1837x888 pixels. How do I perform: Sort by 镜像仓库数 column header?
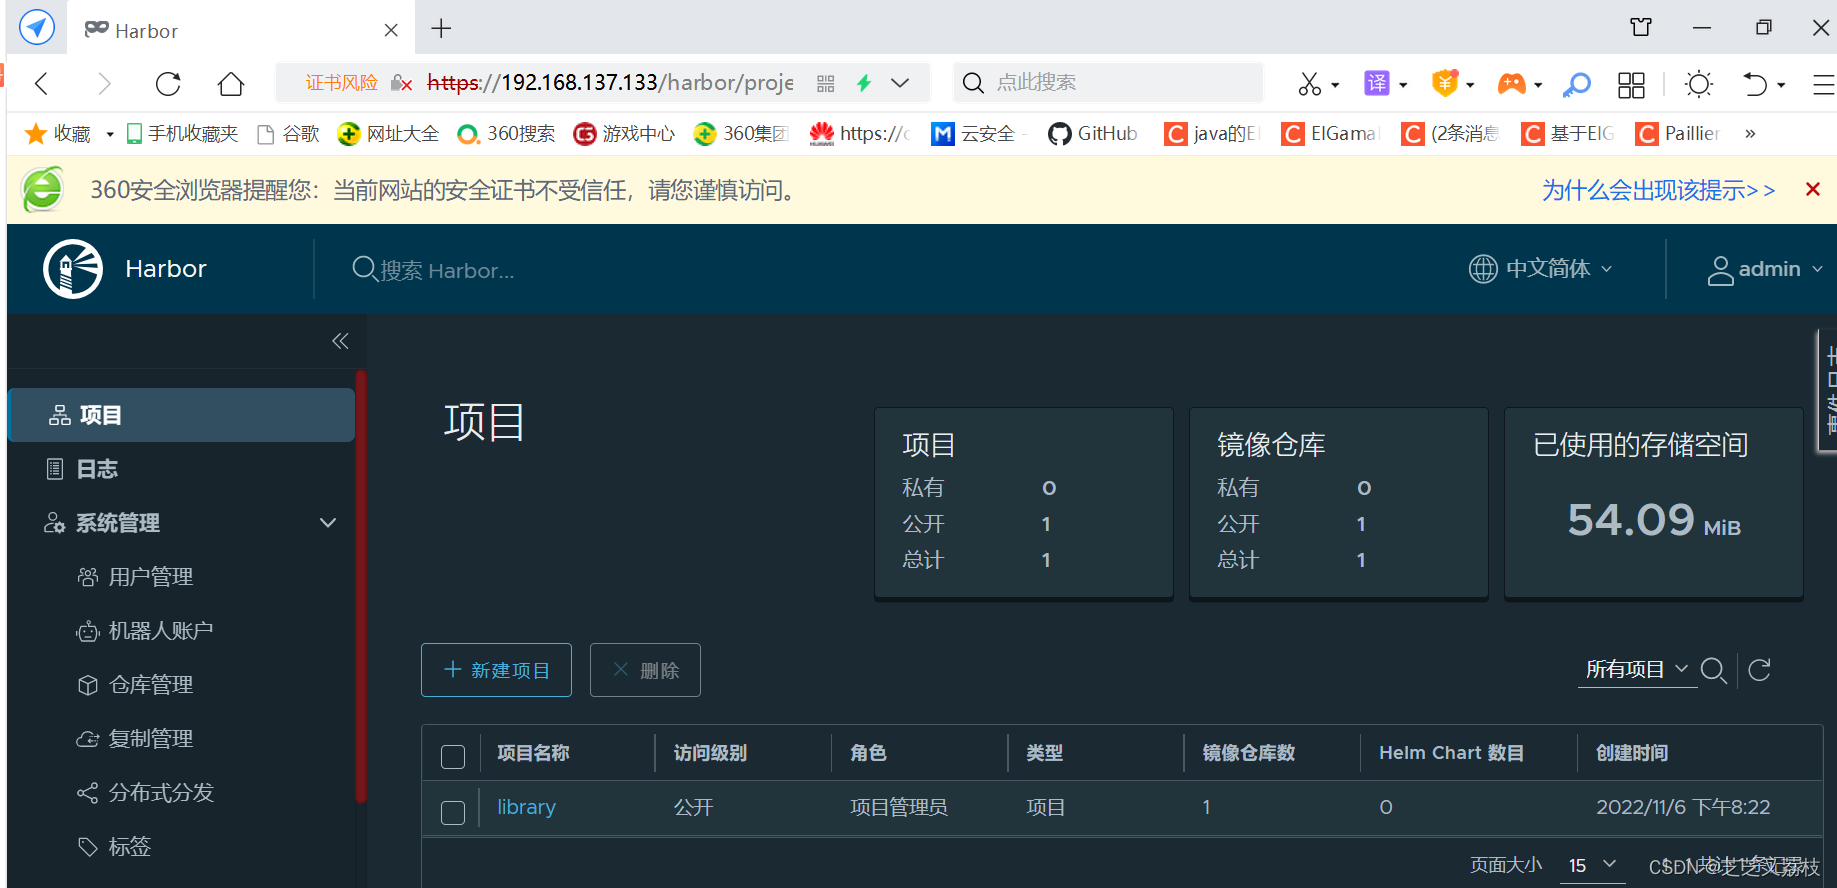tap(1249, 753)
